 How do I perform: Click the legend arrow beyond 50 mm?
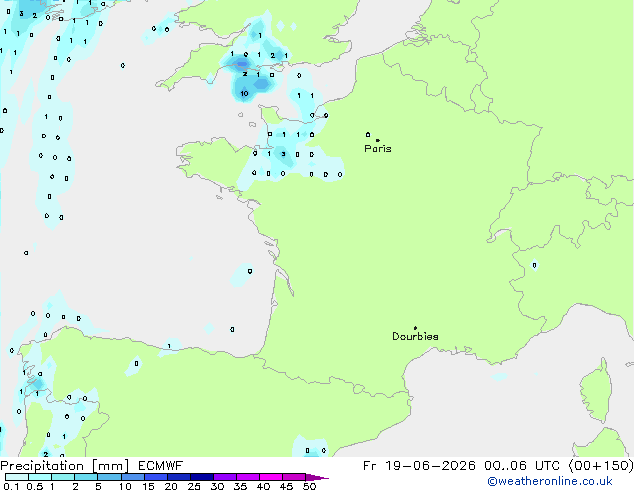click(317, 477)
